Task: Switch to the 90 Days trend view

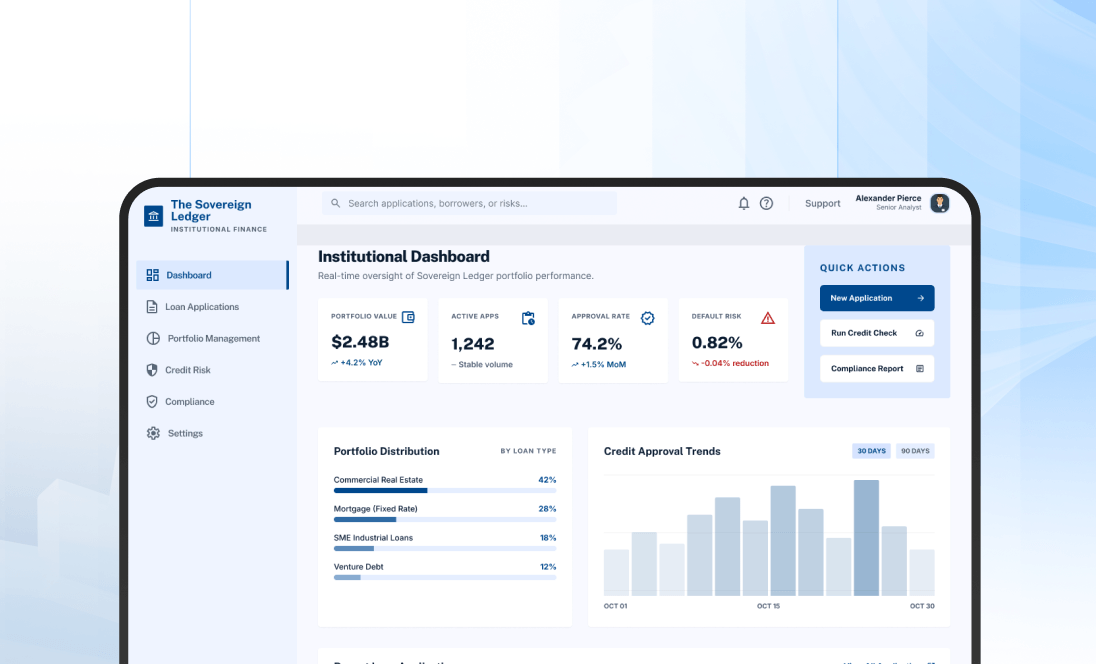Action: (x=914, y=451)
